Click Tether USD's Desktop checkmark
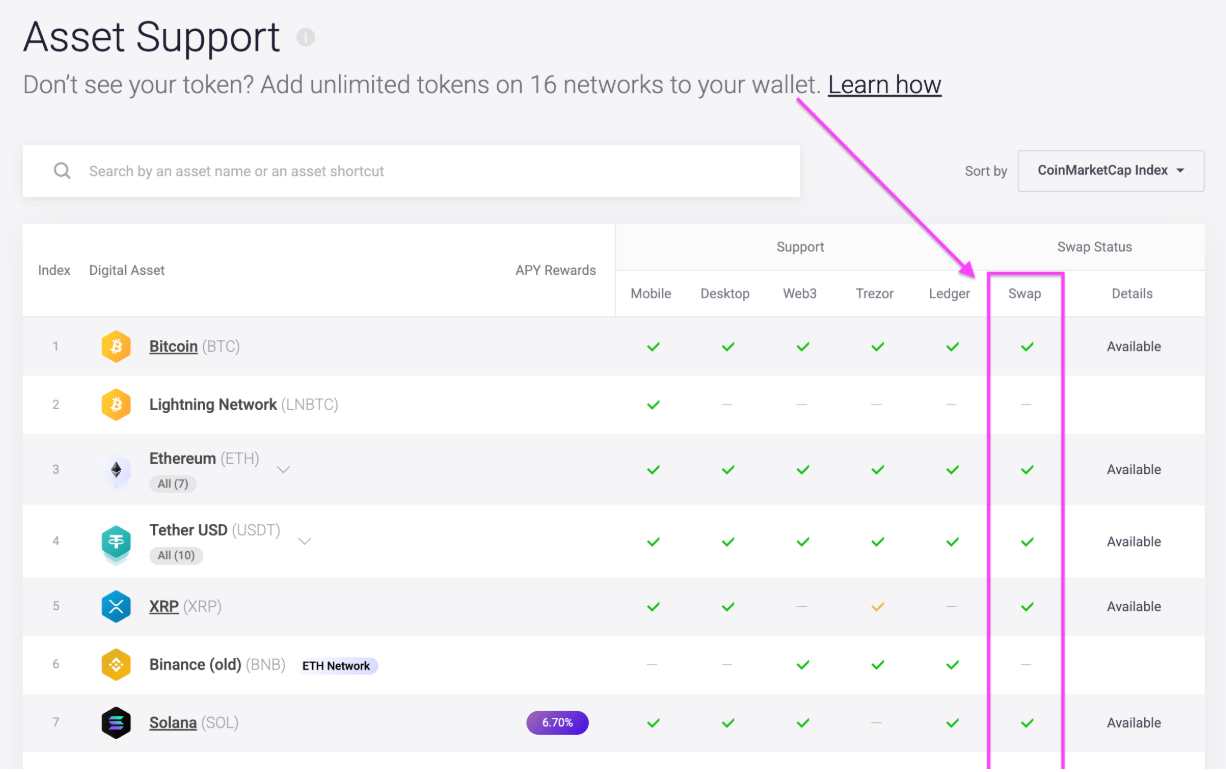Image resolution: width=1226 pixels, height=772 pixels. (x=728, y=542)
